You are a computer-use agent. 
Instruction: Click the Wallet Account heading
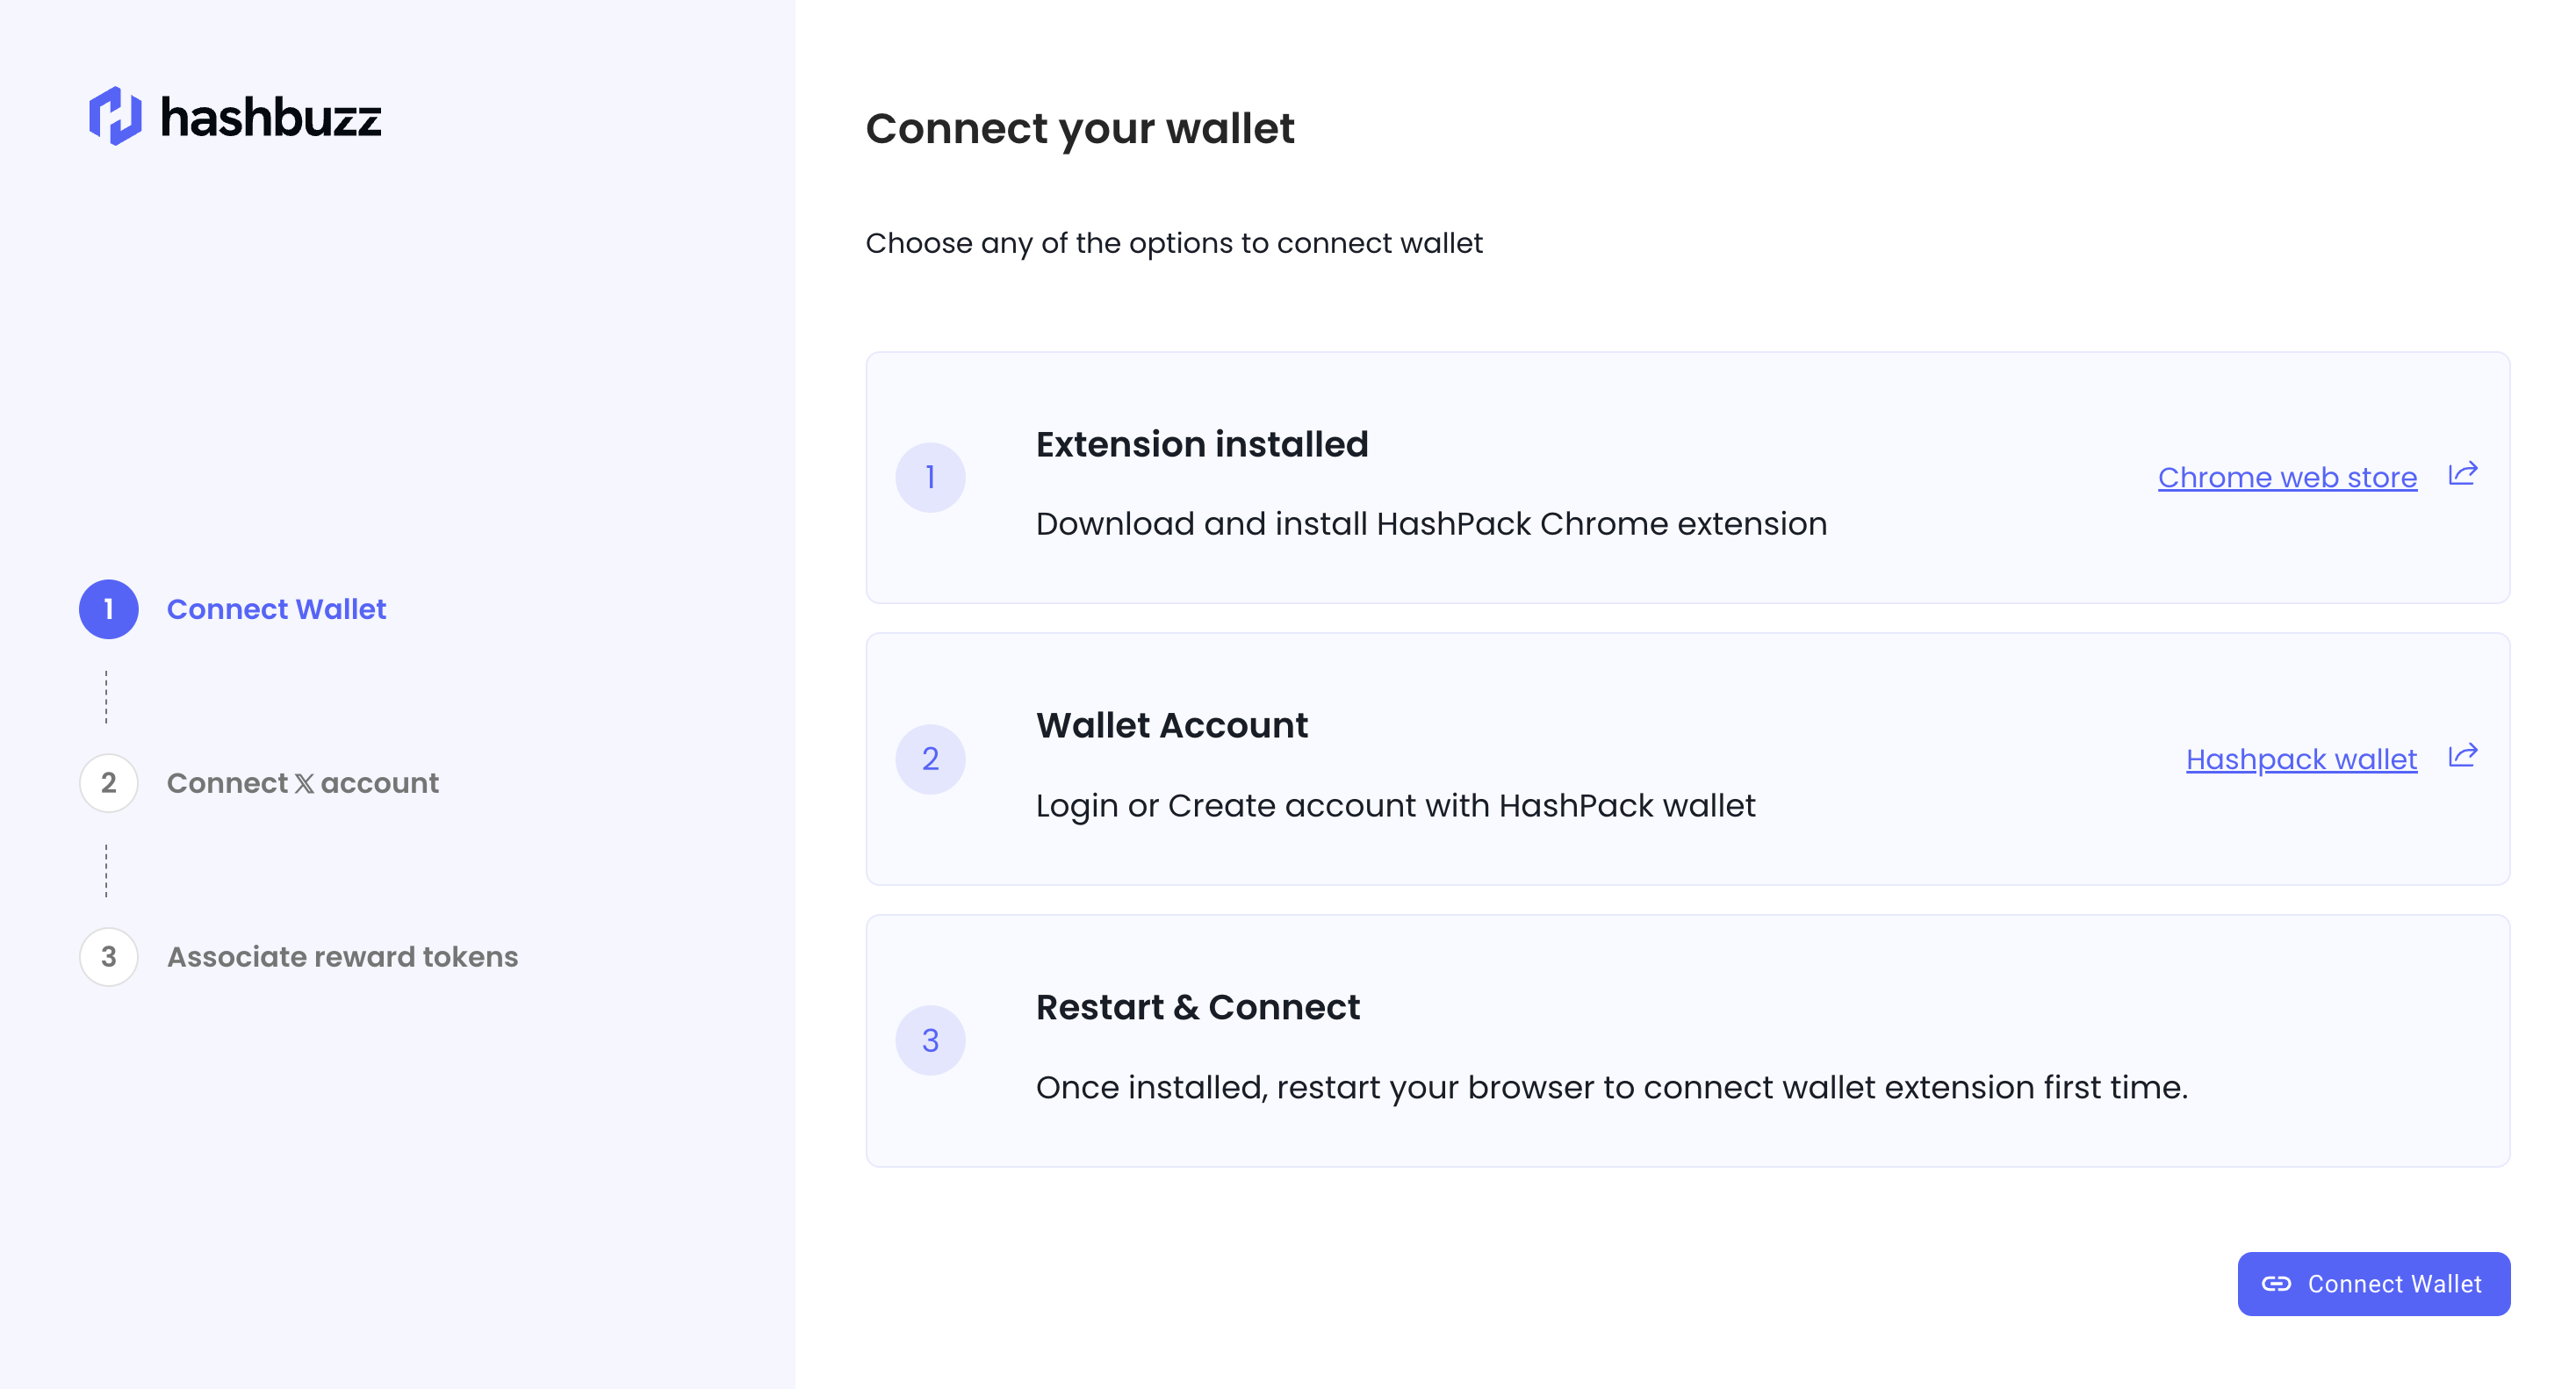[1172, 725]
